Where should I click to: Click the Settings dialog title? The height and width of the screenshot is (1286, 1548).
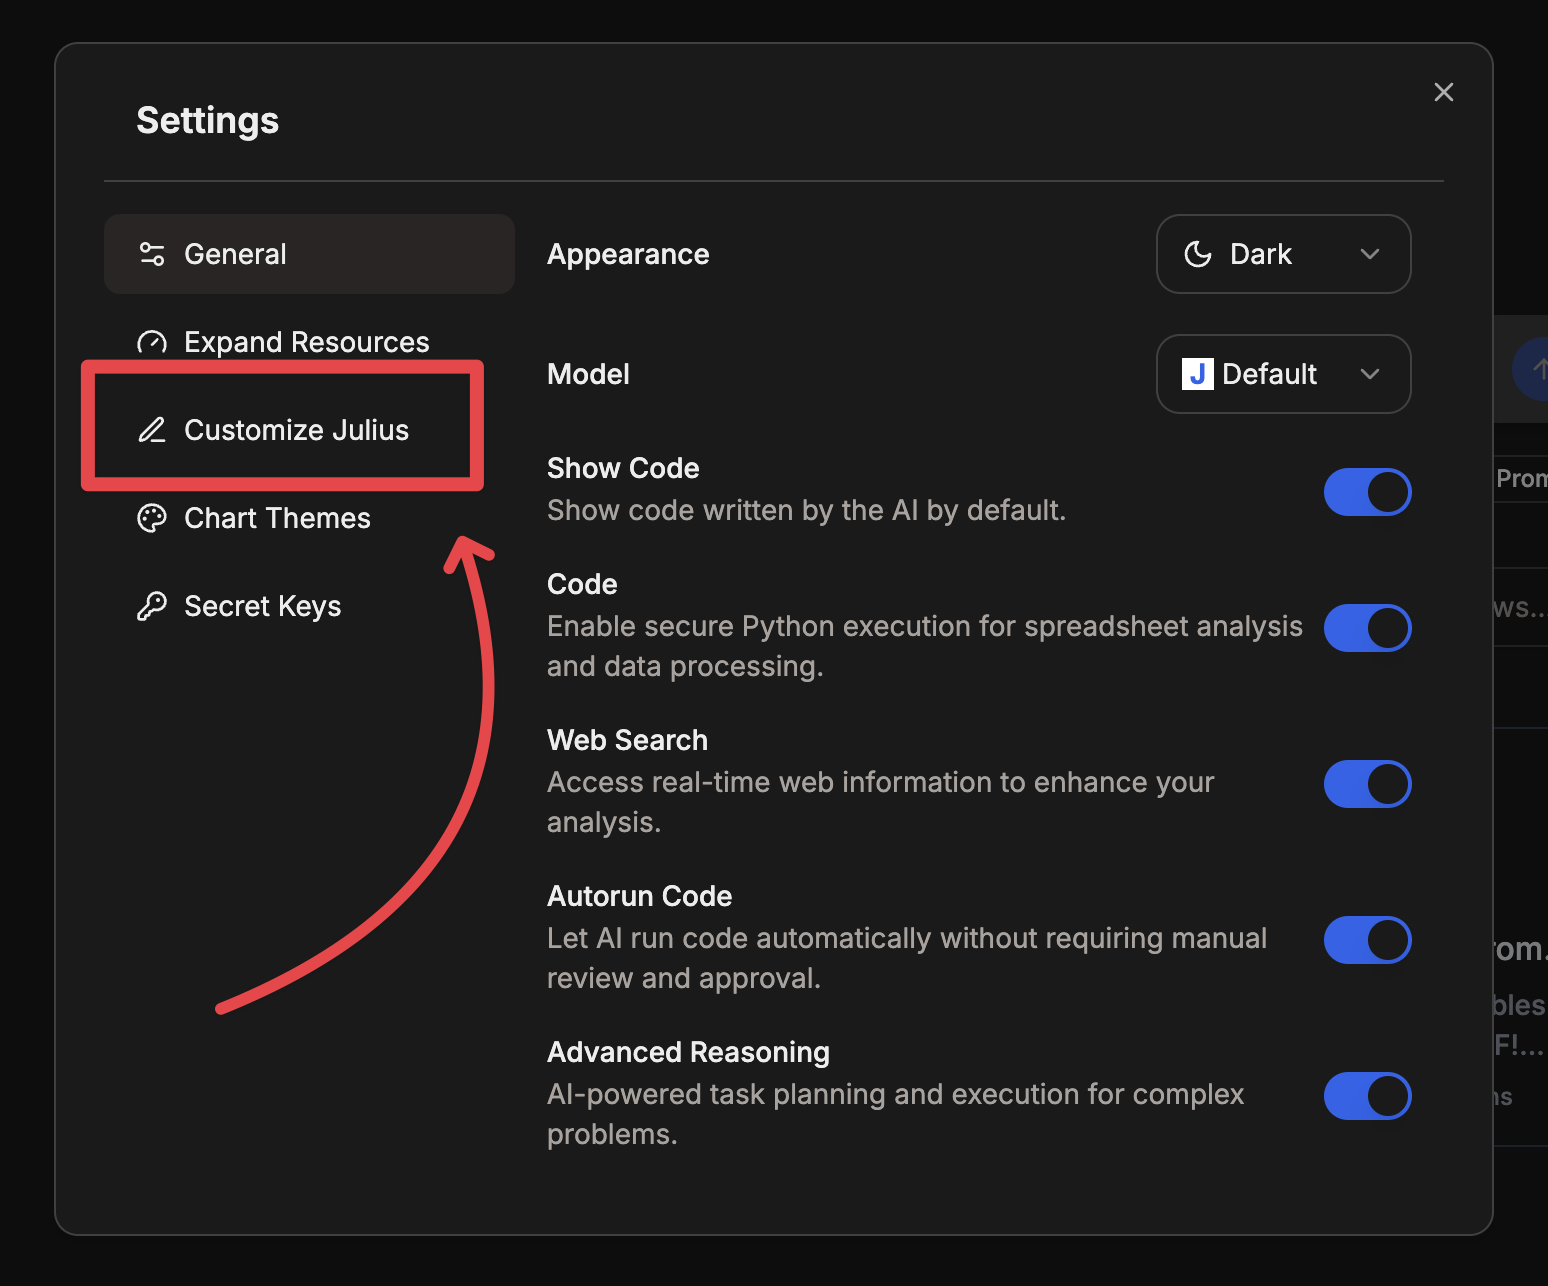click(208, 121)
